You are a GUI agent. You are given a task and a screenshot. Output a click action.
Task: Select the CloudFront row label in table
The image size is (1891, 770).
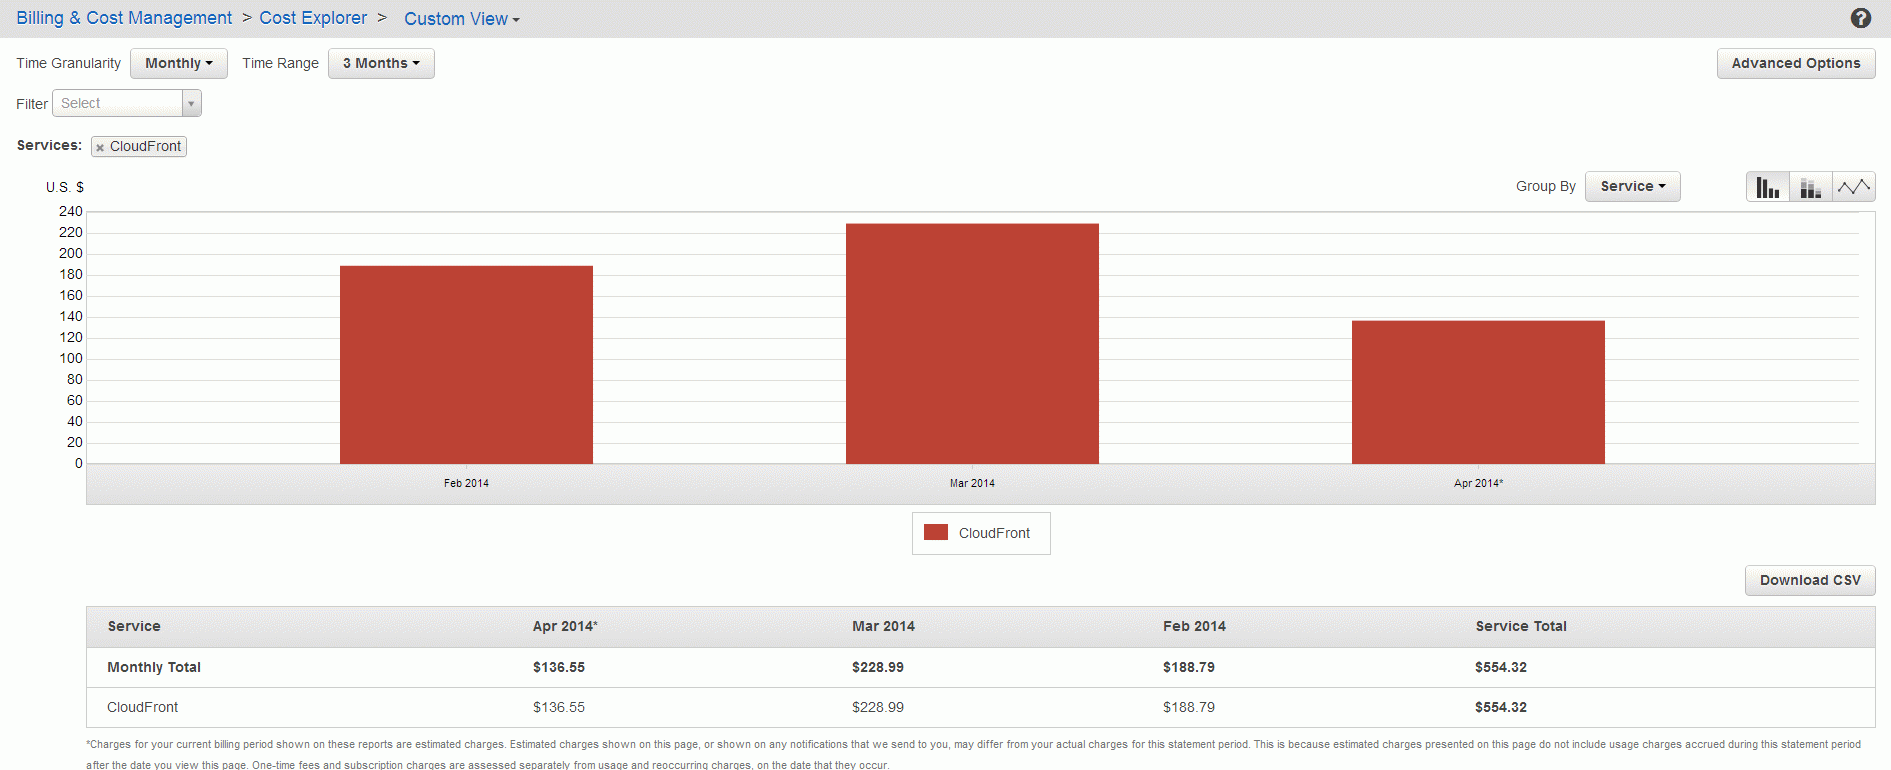click(x=142, y=707)
